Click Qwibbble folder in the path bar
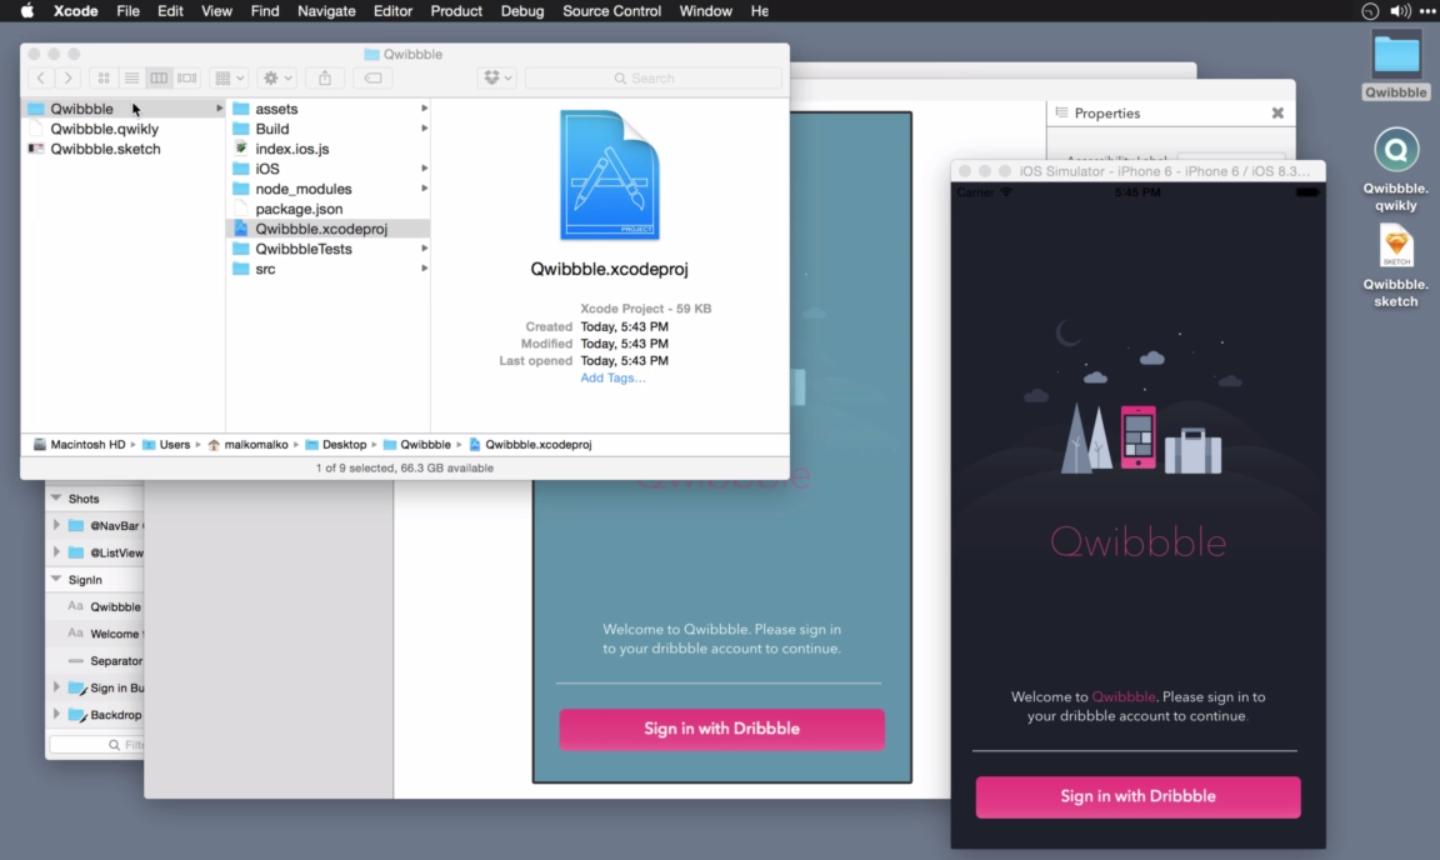 coord(418,445)
